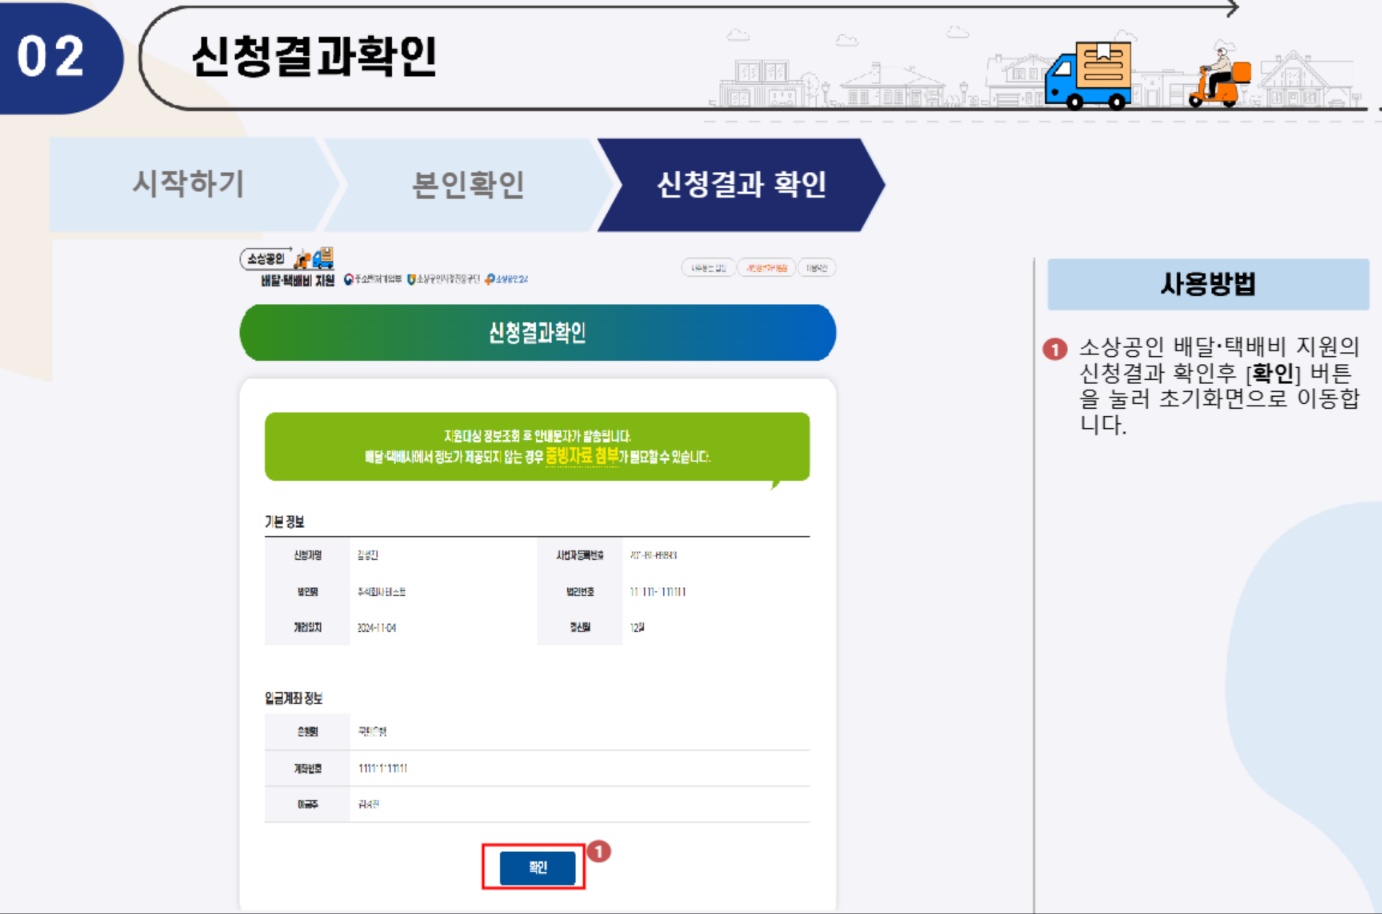1382x914 pixels.
Task: Click the 예금주 label cell
Action: (x=308, y=805)
